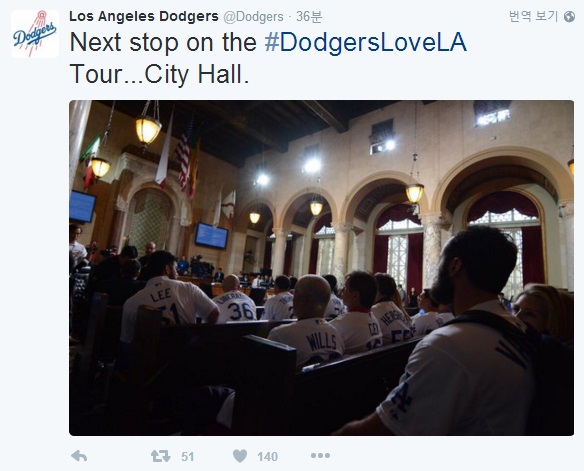Click the globe icon beside translation
584x471 pixels.
(569, 17)
